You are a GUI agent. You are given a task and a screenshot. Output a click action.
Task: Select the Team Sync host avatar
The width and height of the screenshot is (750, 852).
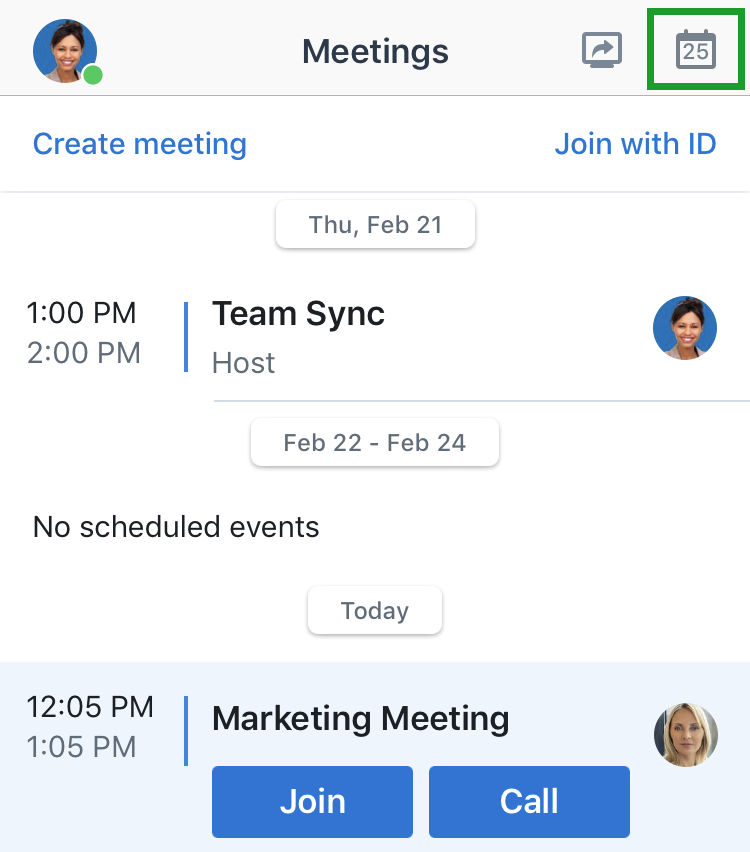click(685, 328)
